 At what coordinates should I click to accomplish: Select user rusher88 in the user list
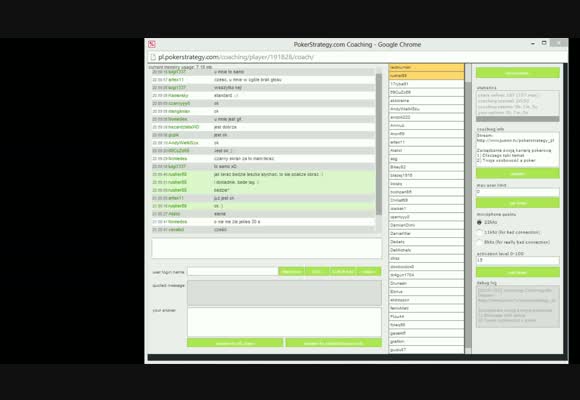tap(426, 75)
